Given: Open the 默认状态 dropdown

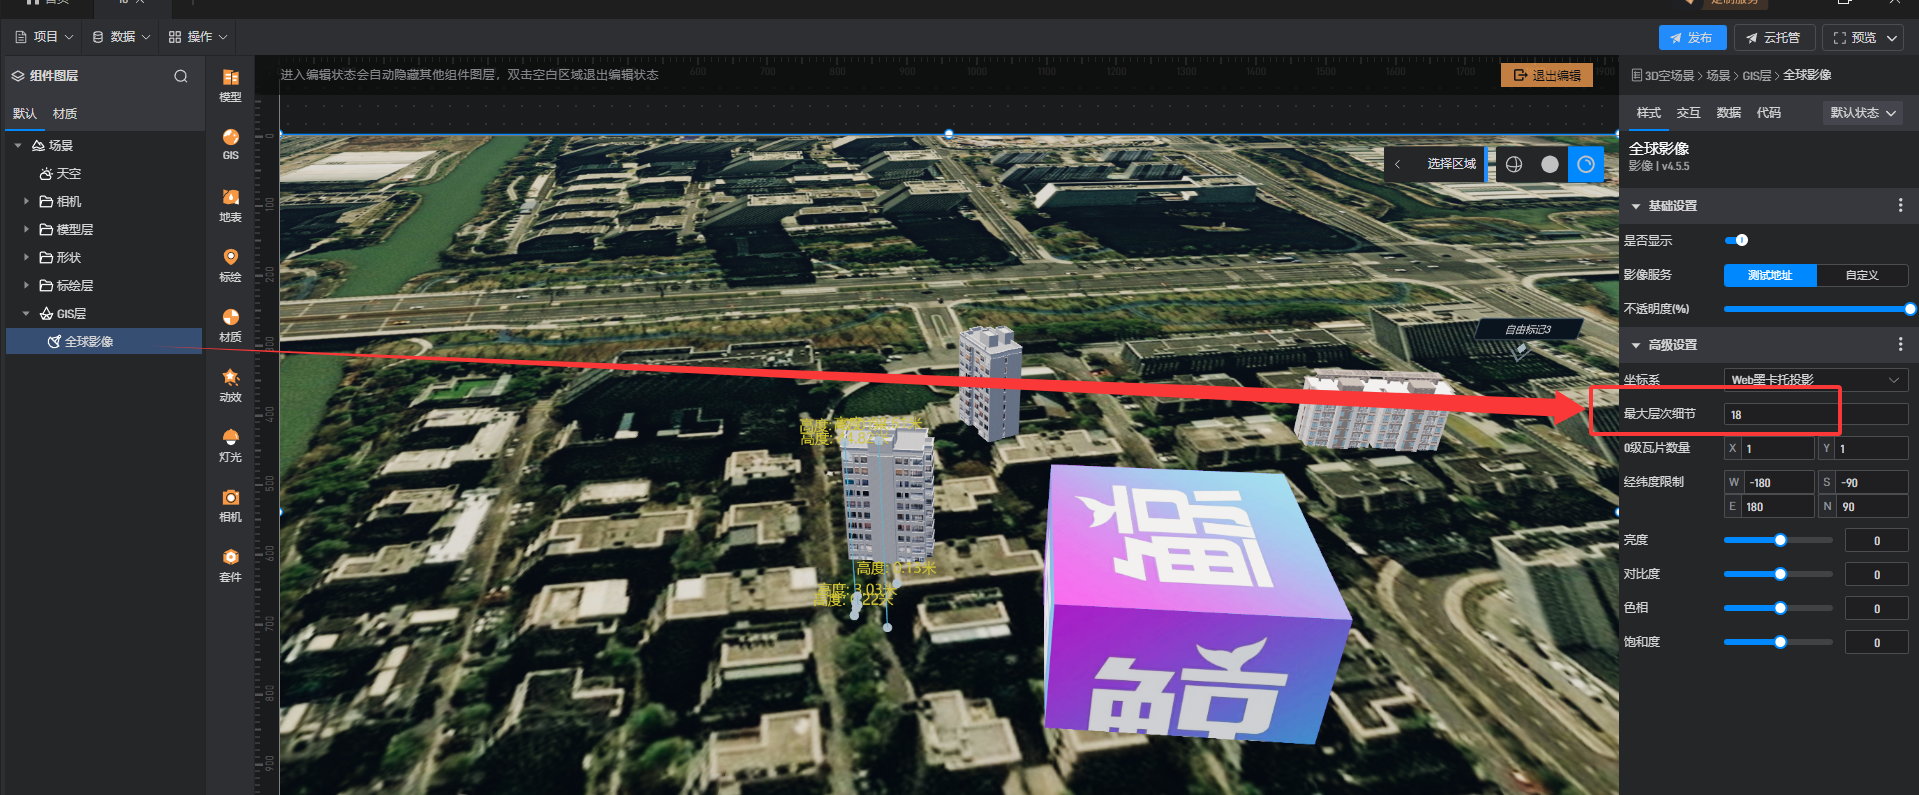Looking at the screenshot, I should (1863, 113).
